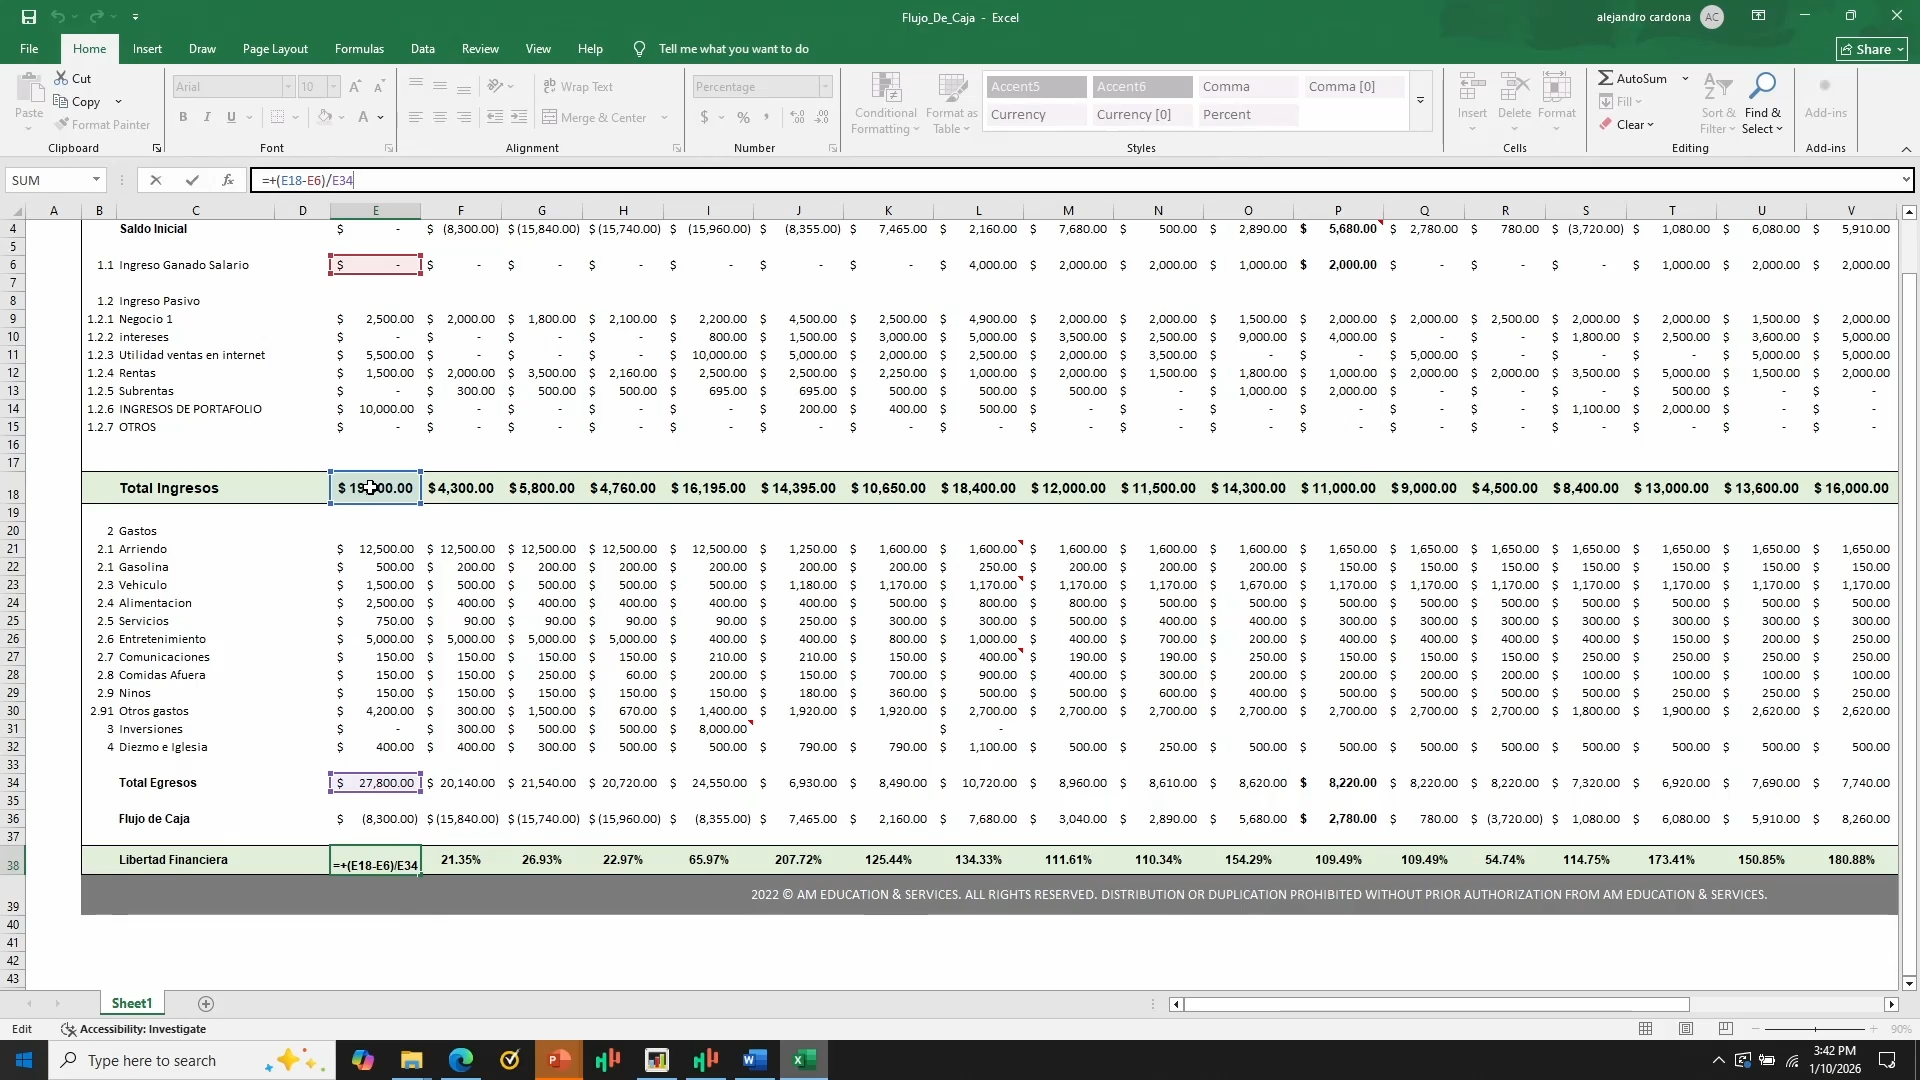Toggle Wrap Text option
This screenshot has width=1920, height=1080.
coord(578,87)
